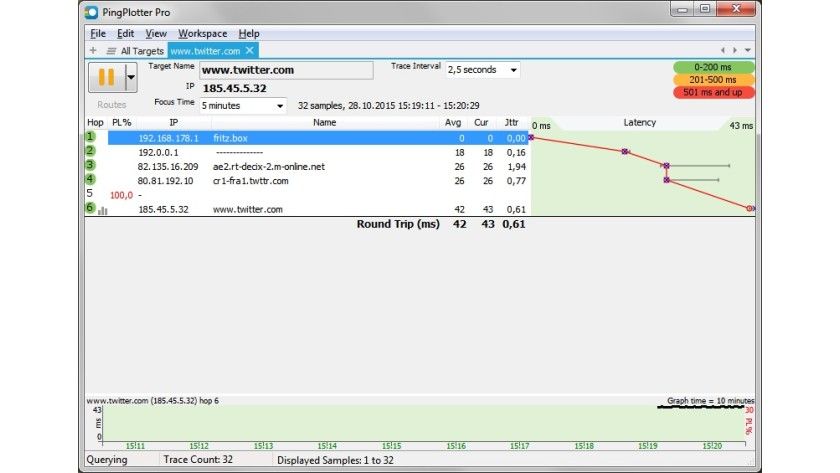Click the Routes button
Image resolution: width=840 pixels, height=473 pixels.
[x=112, y=104]
